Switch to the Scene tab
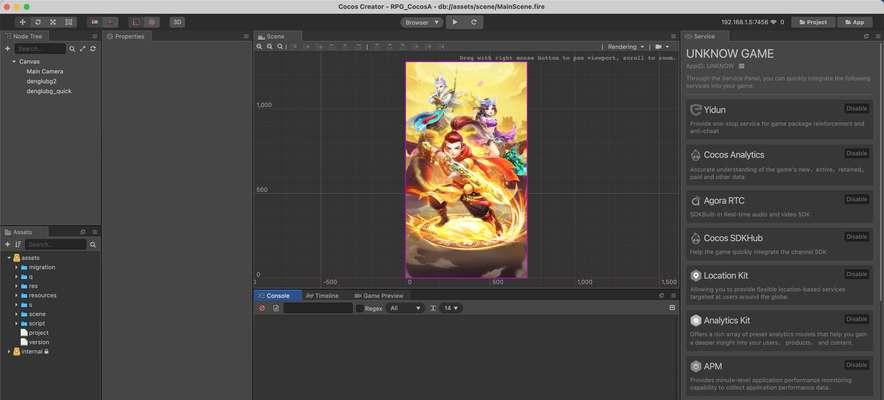This screenshot has height=400, width=884. (x=275, y=36)
